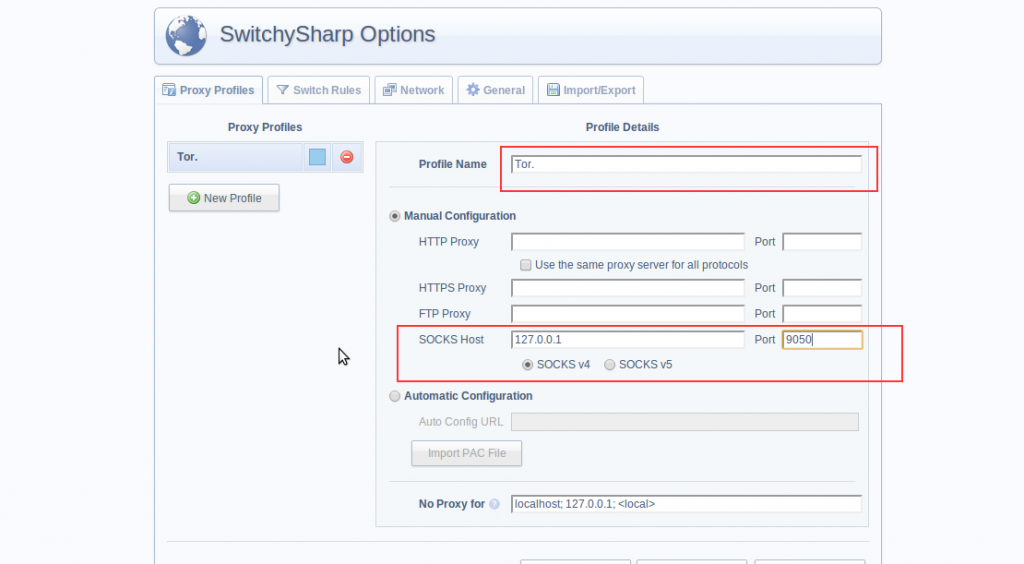Open the Network tab
Viewport: 1024px width, 564px height.
[x=413, y=90]
